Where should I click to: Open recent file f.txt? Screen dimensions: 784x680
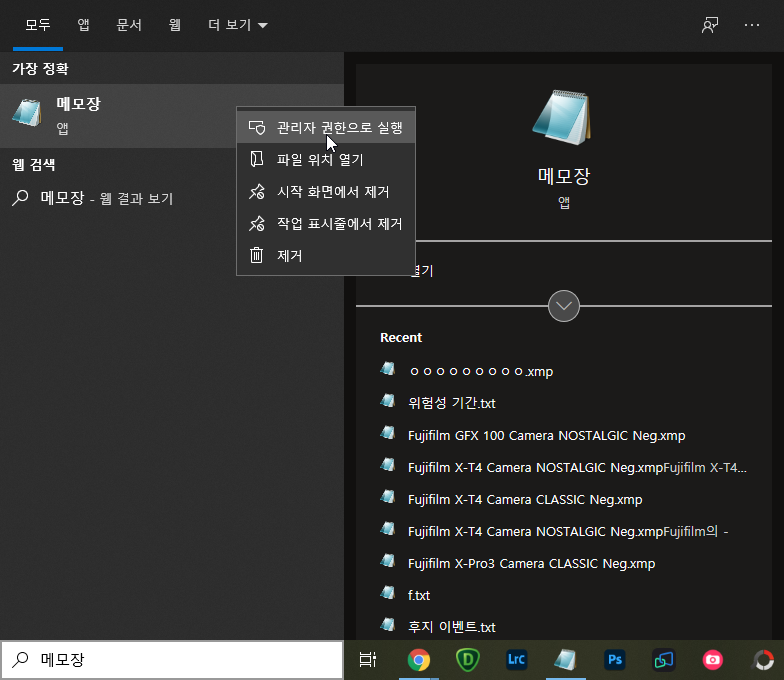click(x=564, y=595)
